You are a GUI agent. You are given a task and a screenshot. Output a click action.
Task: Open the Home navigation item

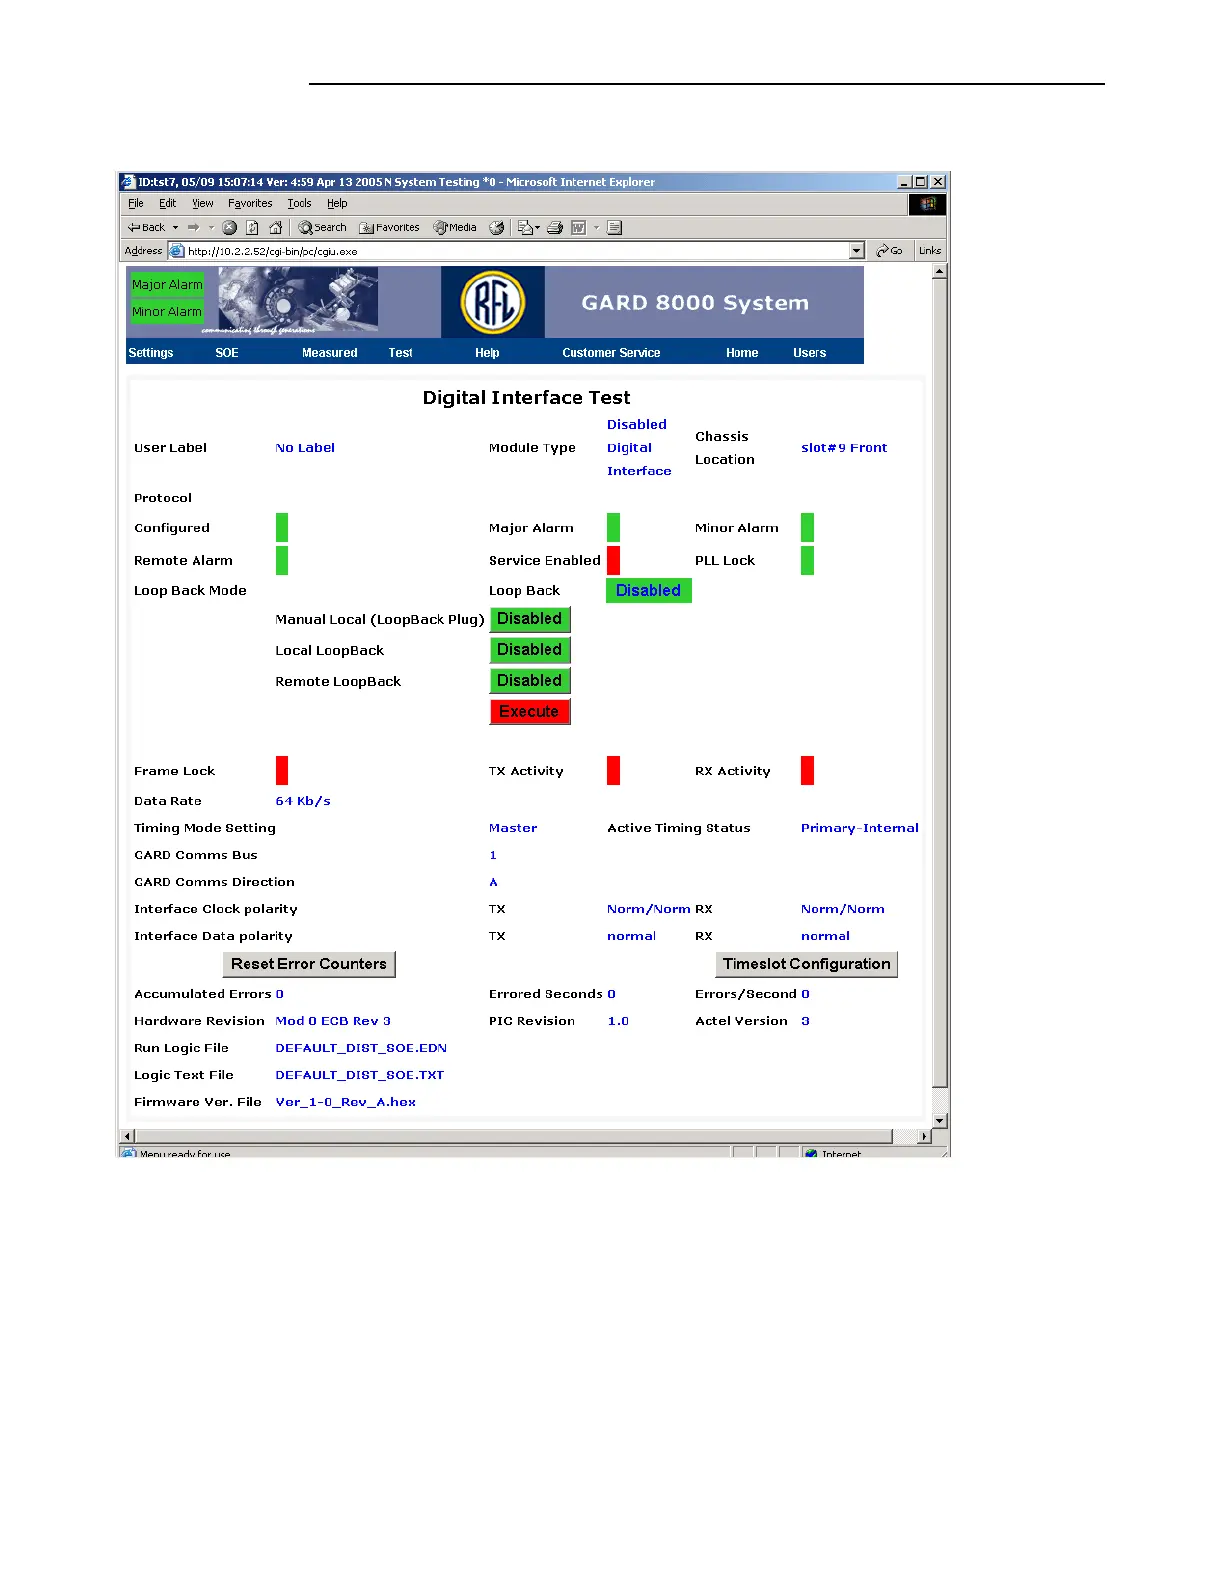point(742,353)
